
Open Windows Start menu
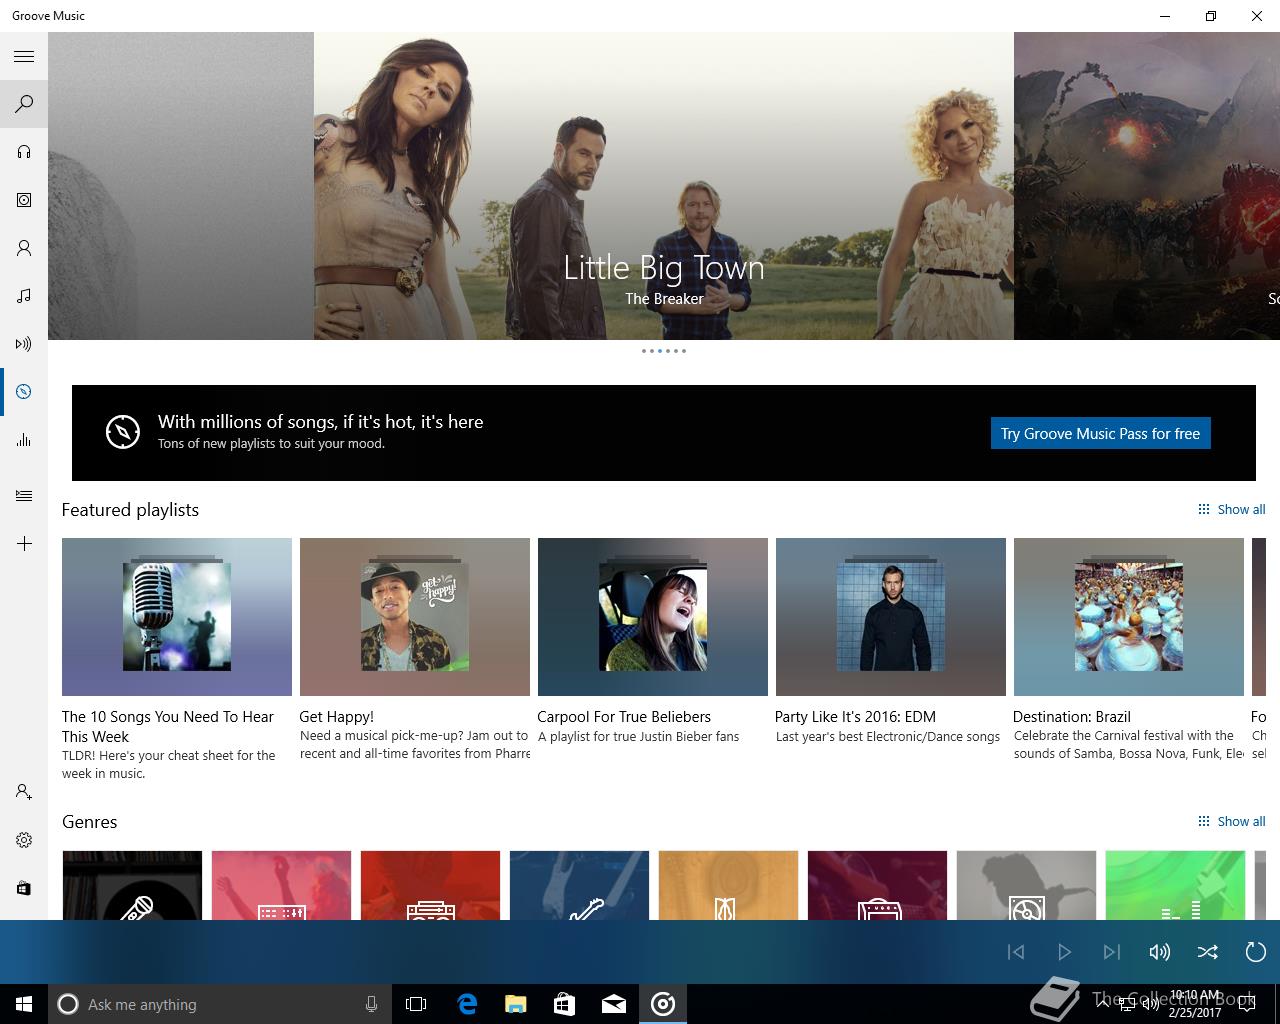click(x=24, y=1004)
